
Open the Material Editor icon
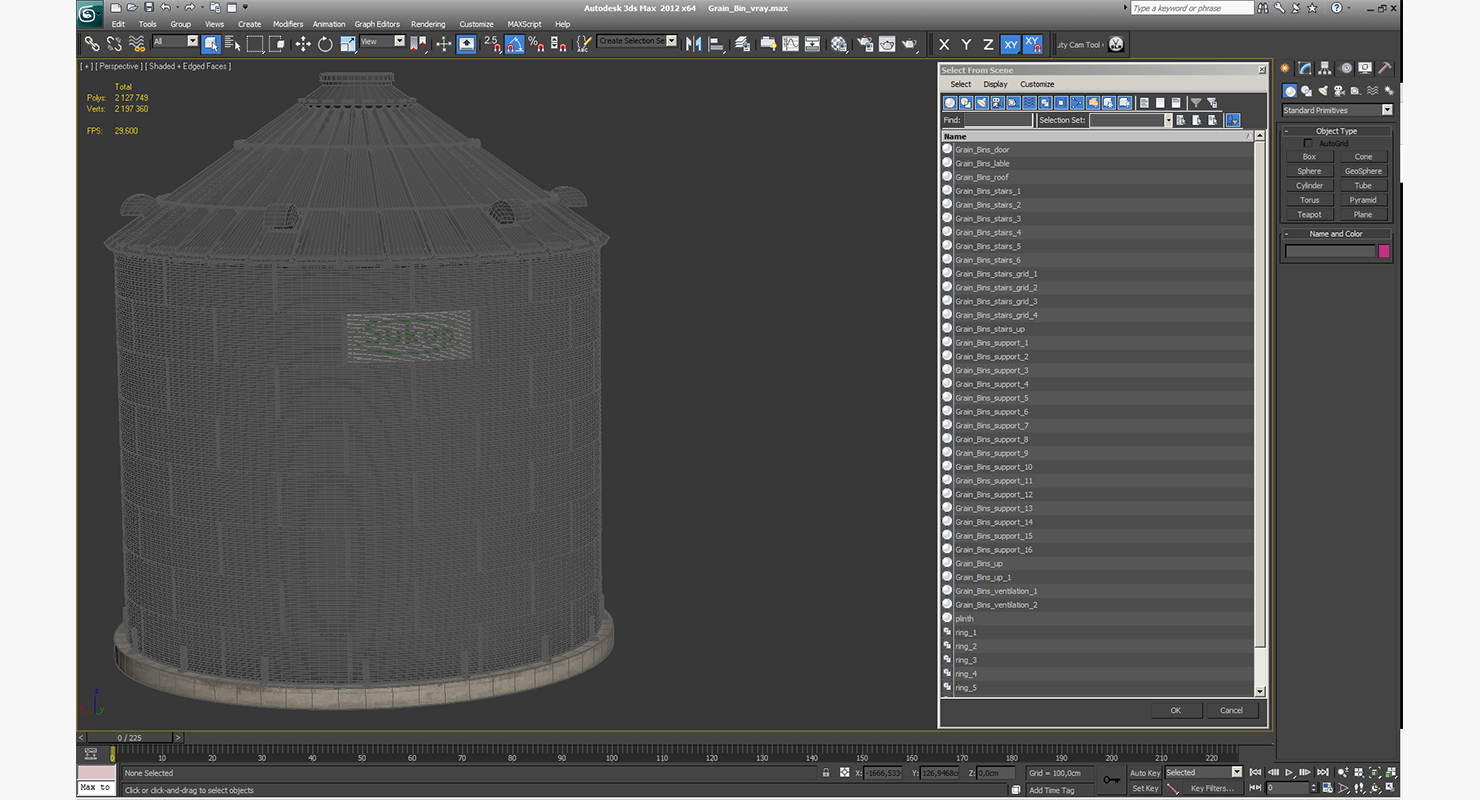839,44
